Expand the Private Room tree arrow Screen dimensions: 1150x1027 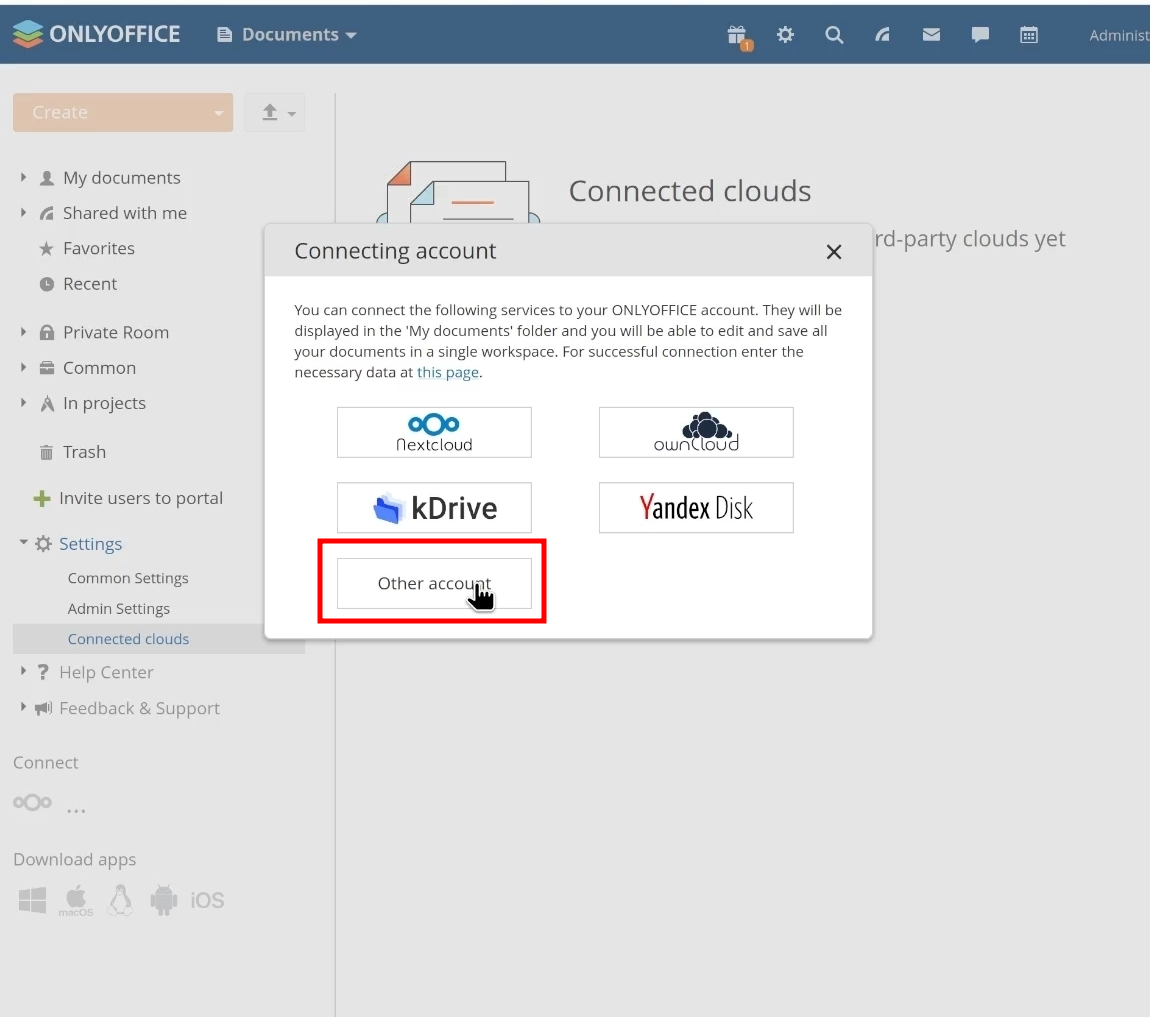23,332
